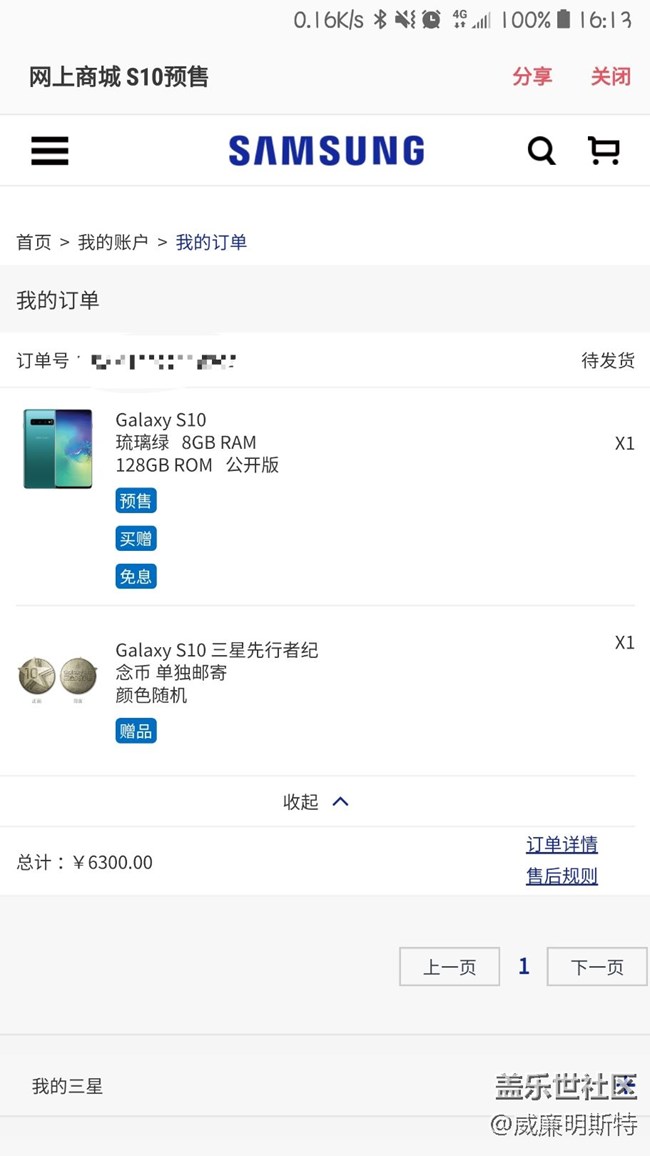650x1156 pixels.
Task: Click the SAMSUNG logo
Action: pyautogui.click(x=325, y=150)
